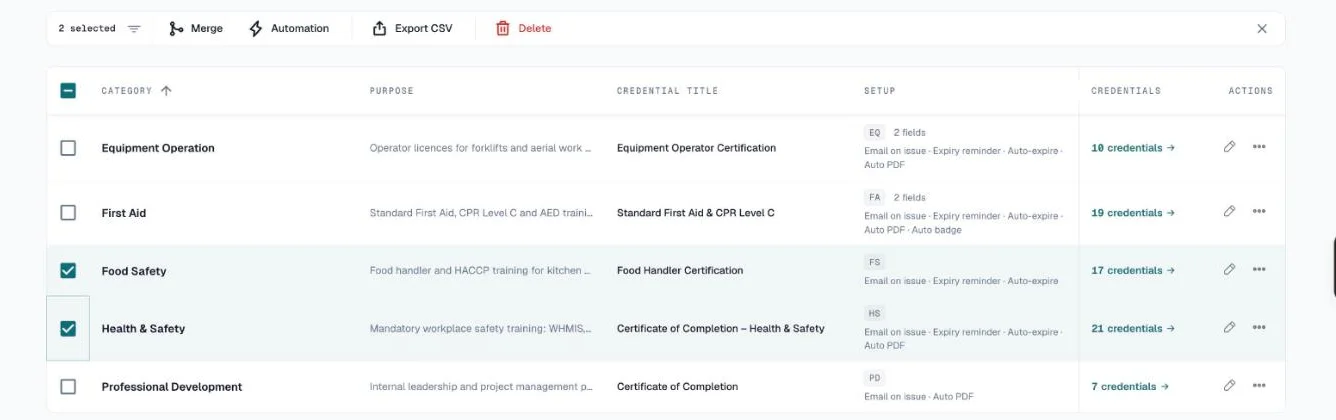1336x420 pixels.
Task: Edit the Professional Development category
Action: [1229, 386]
